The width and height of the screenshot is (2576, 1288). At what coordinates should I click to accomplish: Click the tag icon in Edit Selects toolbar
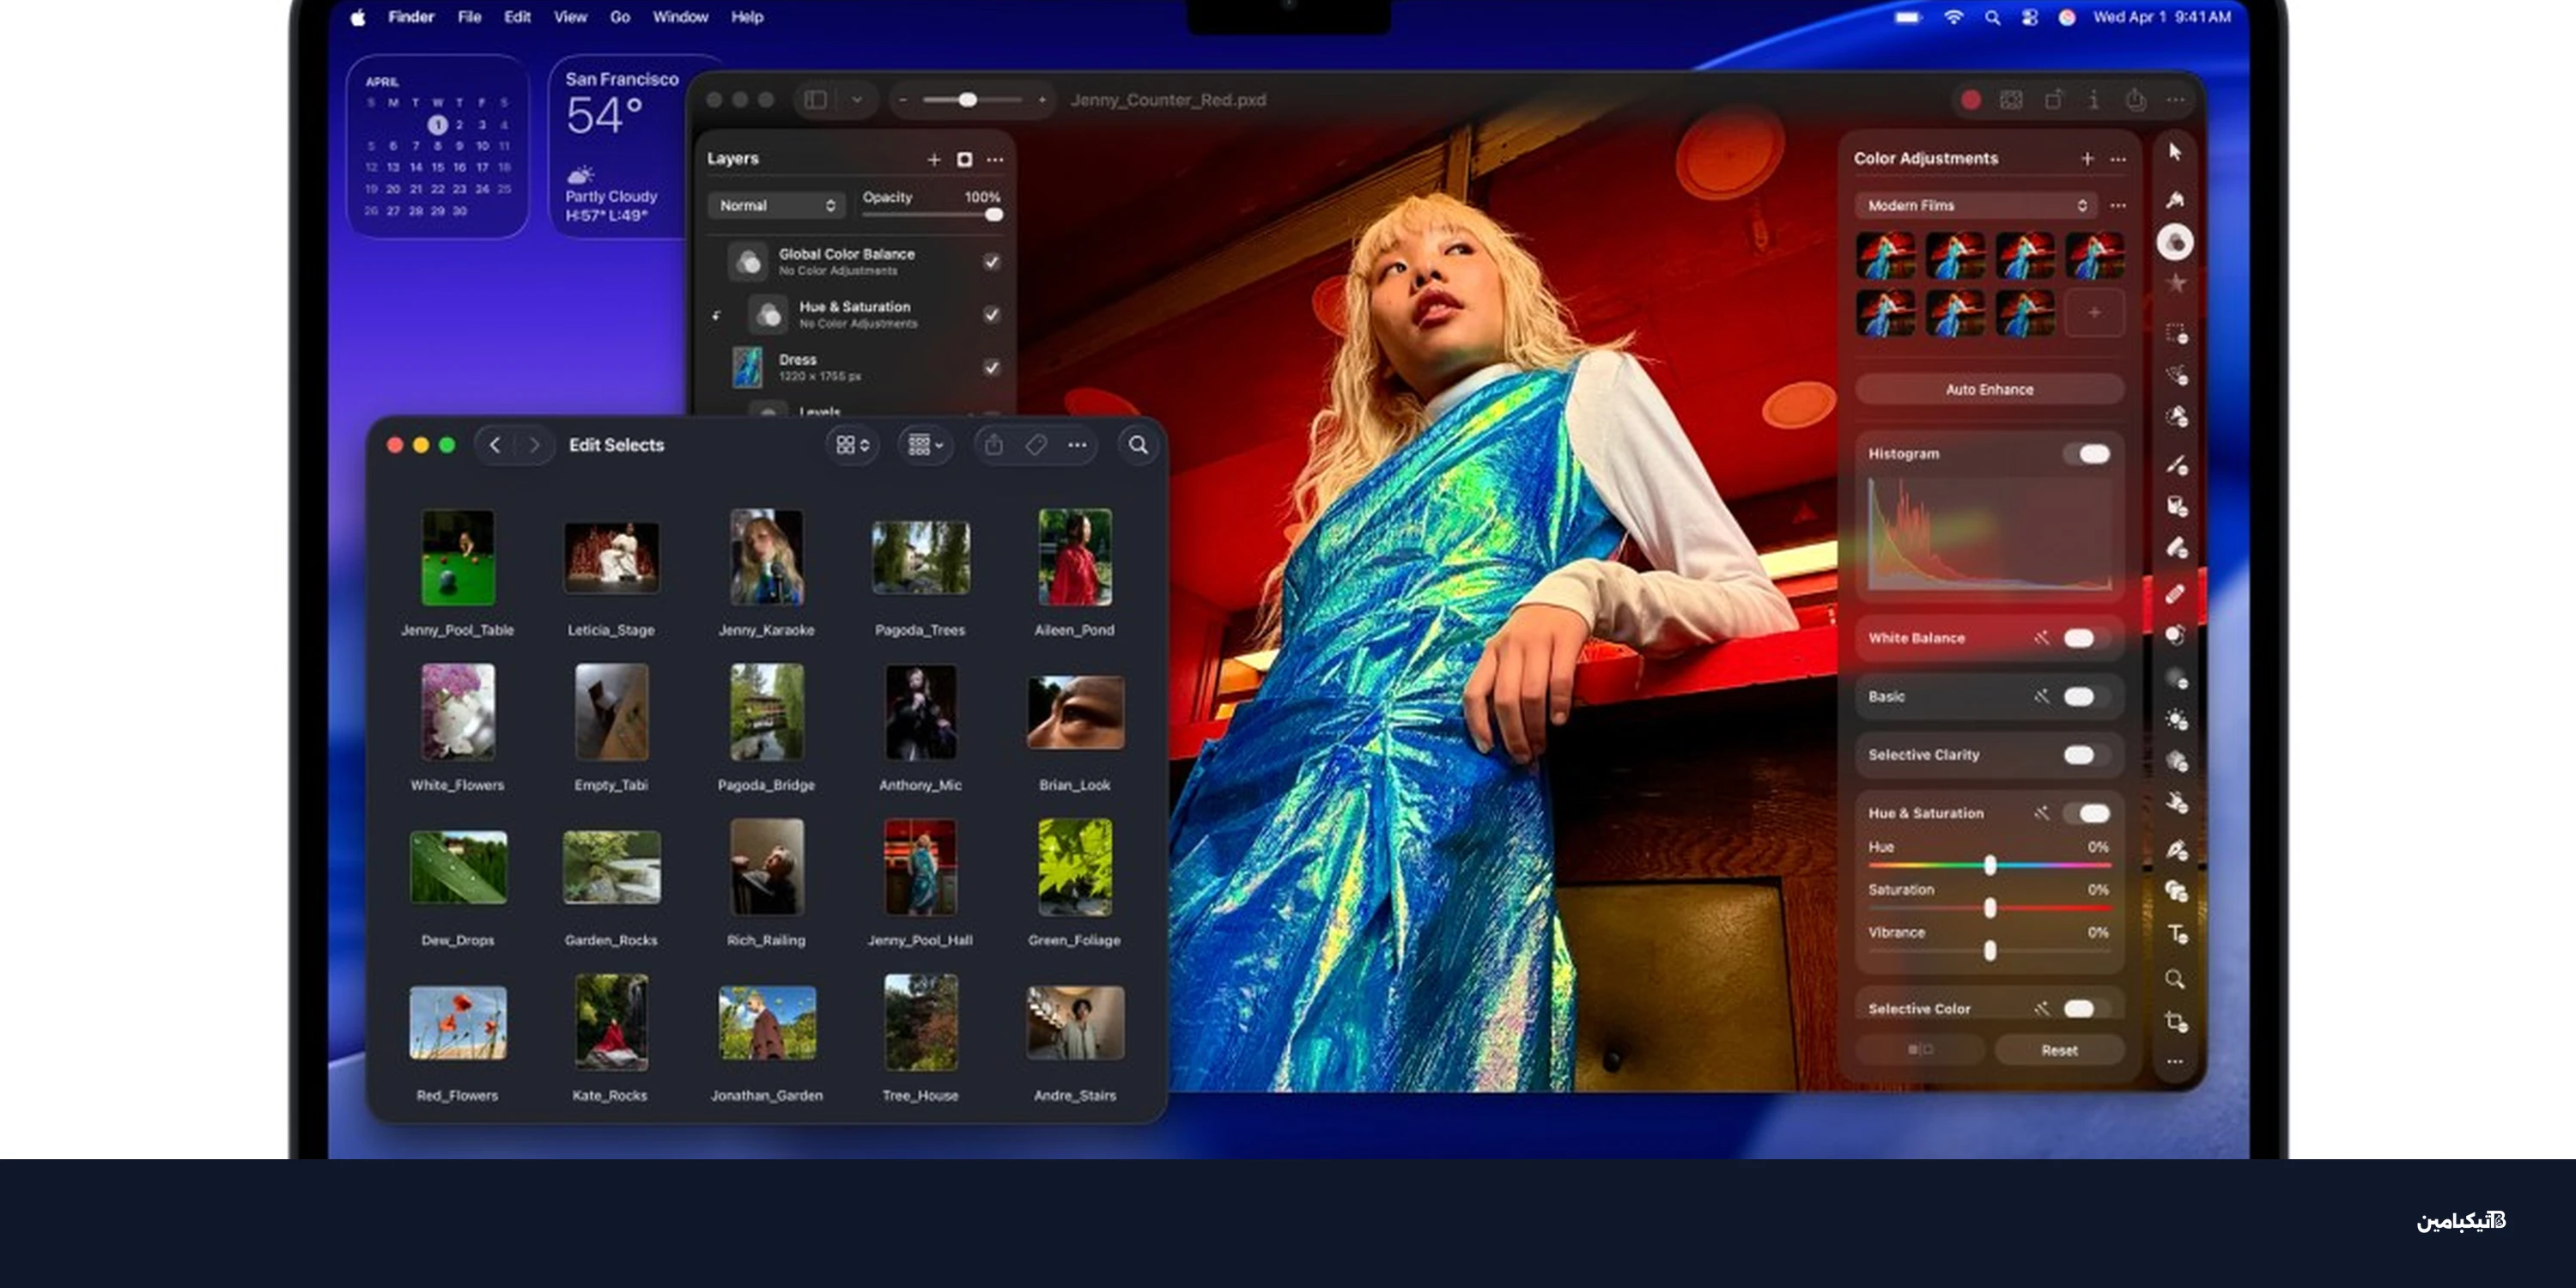(x=1036, y=445)
